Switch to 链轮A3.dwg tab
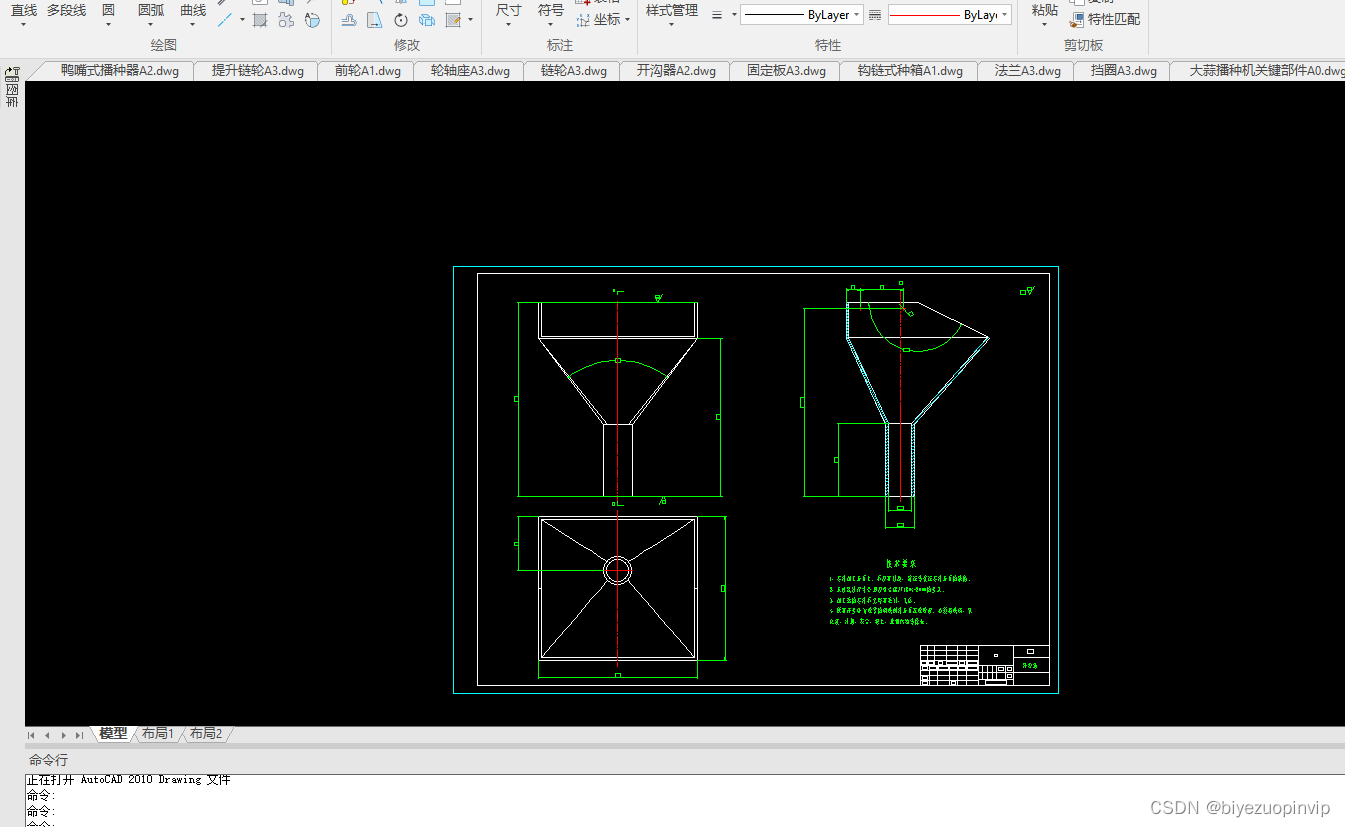1345x827 pixels. 574,71
